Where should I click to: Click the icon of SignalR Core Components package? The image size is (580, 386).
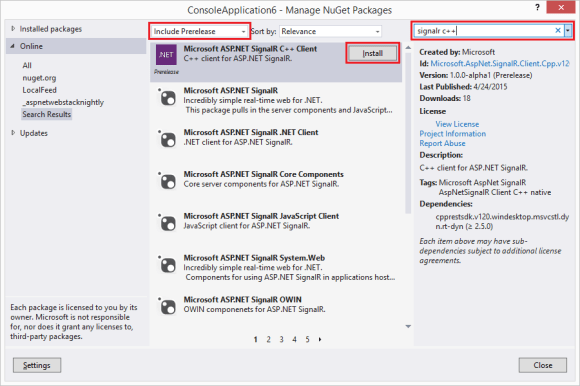point(168,181)
